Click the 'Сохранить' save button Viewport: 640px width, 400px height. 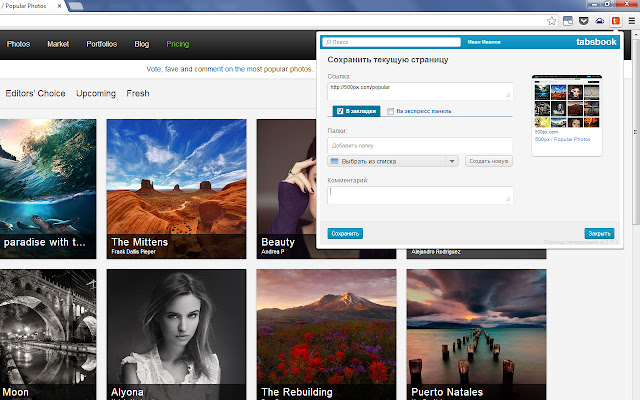tap(345, 233)
